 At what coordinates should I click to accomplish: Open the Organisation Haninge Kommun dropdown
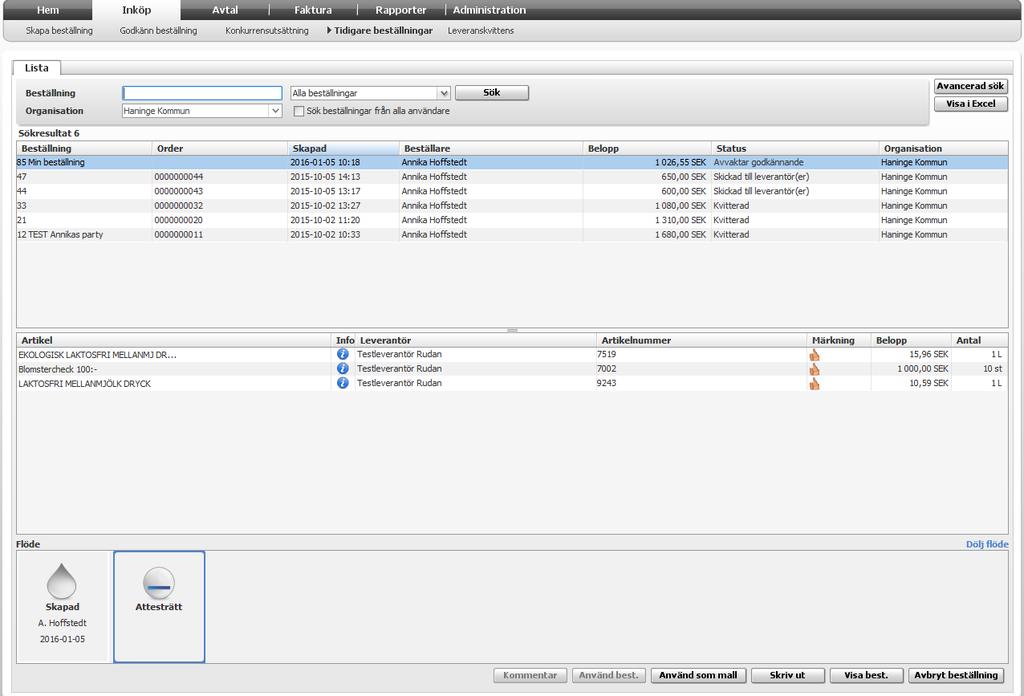(x=202, y=111)
